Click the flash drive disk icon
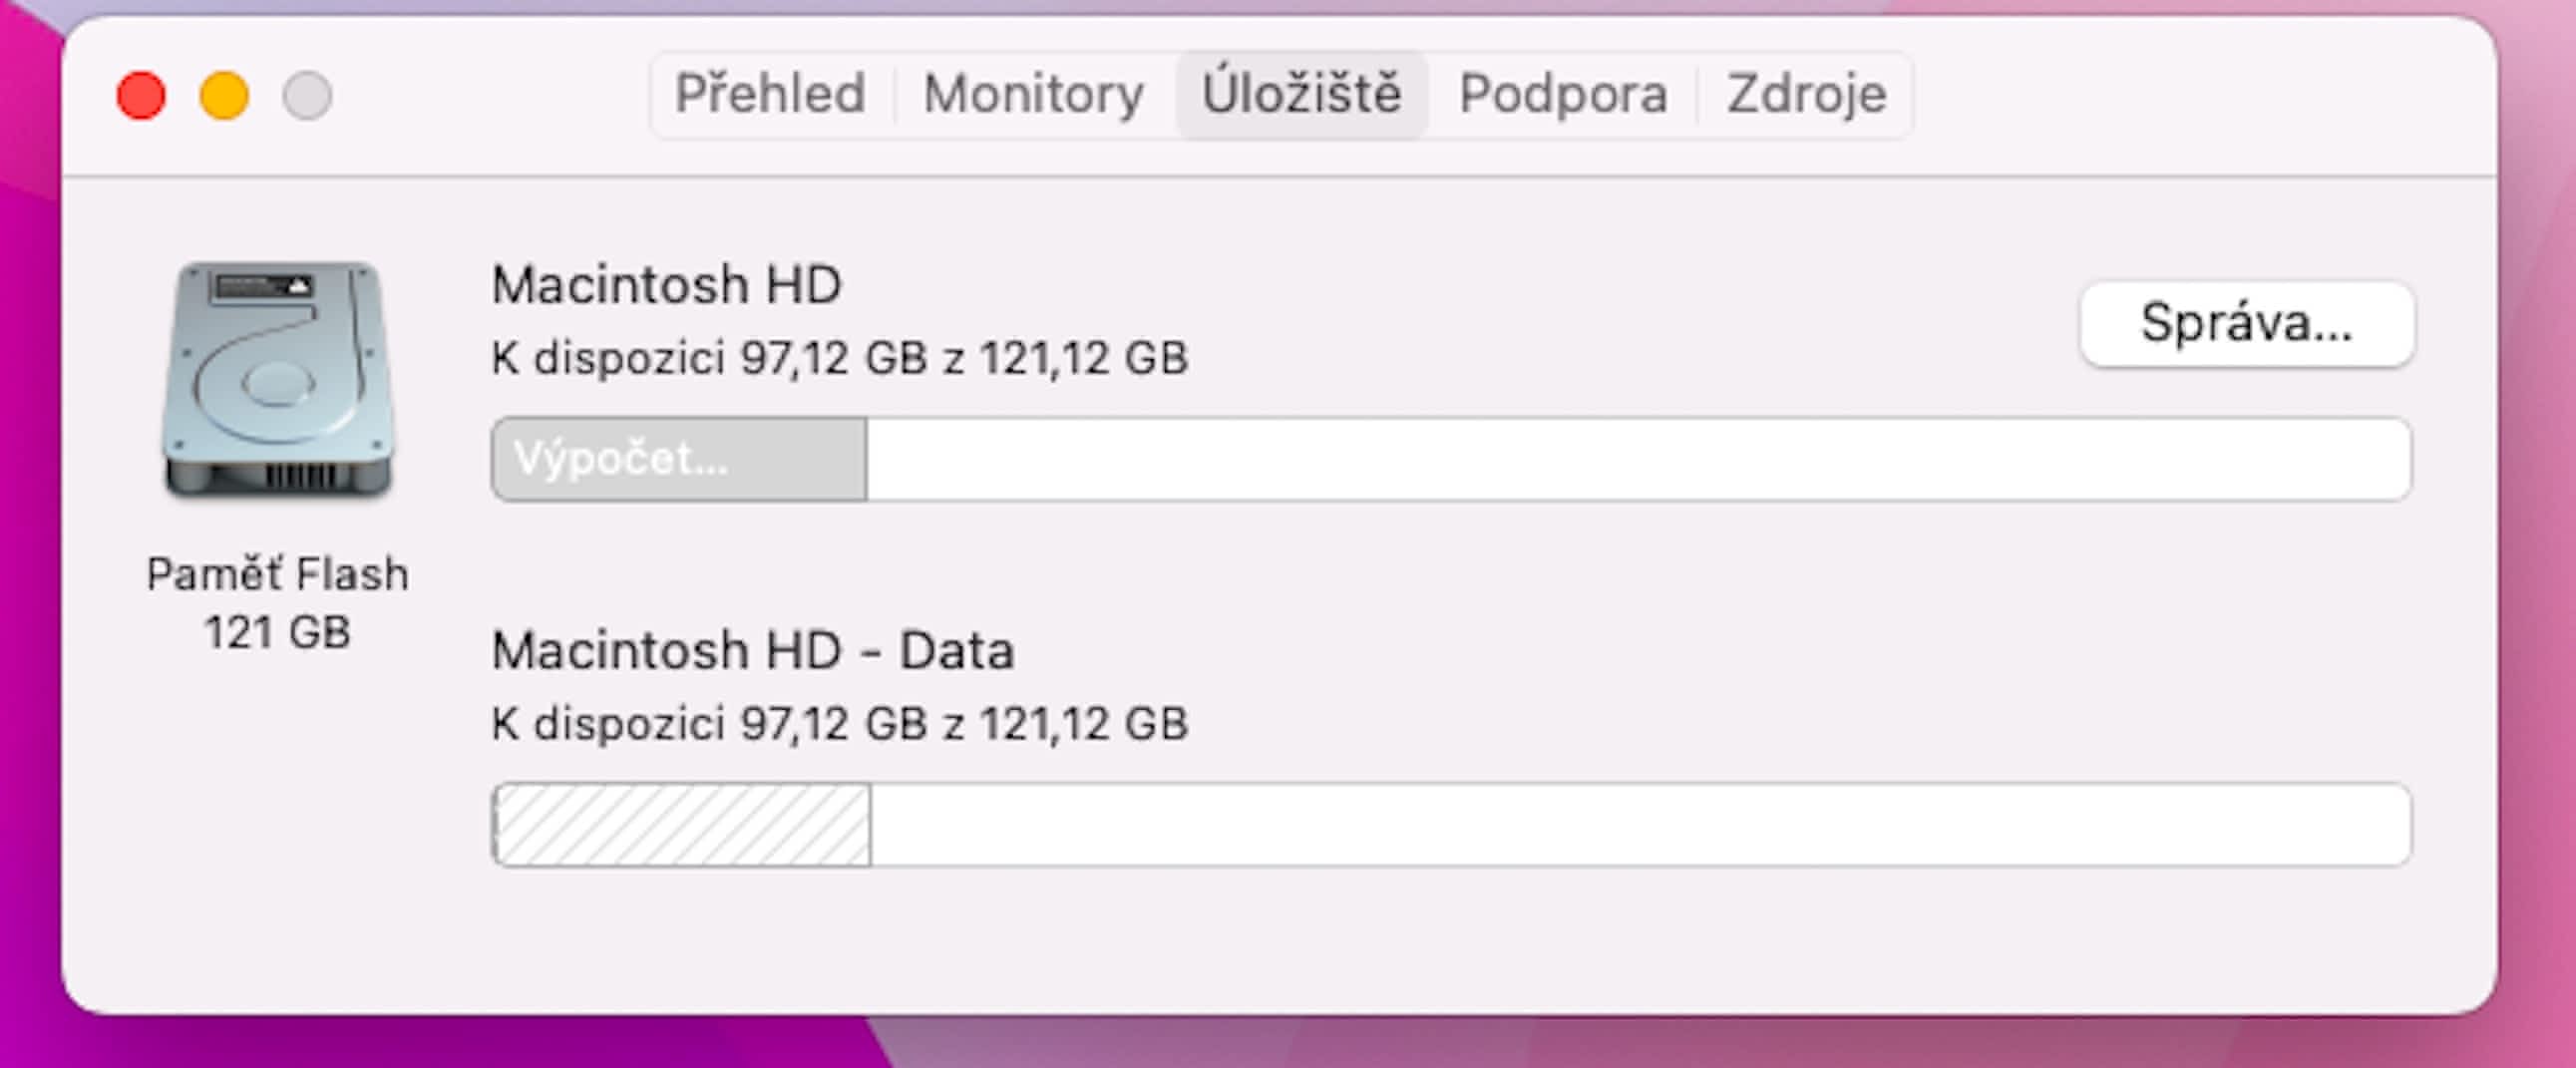Image resolution: width=2576 pixels, height=1068 pixels. point(278,380)
